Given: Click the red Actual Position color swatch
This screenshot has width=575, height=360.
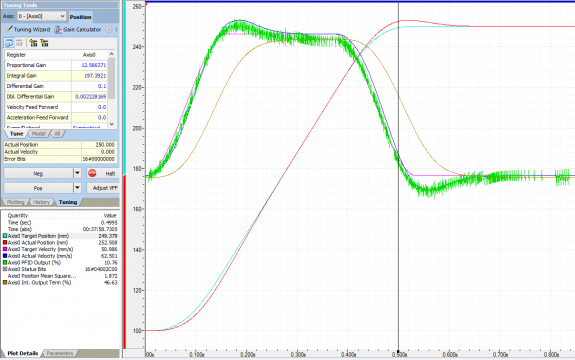Looking at the screenshot, I should click(x=5, y=242).
